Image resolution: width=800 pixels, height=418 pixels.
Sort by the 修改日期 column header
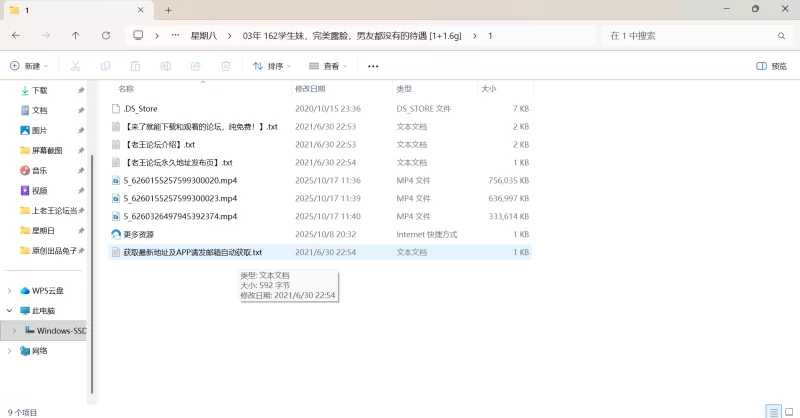[x=314, y=88]
